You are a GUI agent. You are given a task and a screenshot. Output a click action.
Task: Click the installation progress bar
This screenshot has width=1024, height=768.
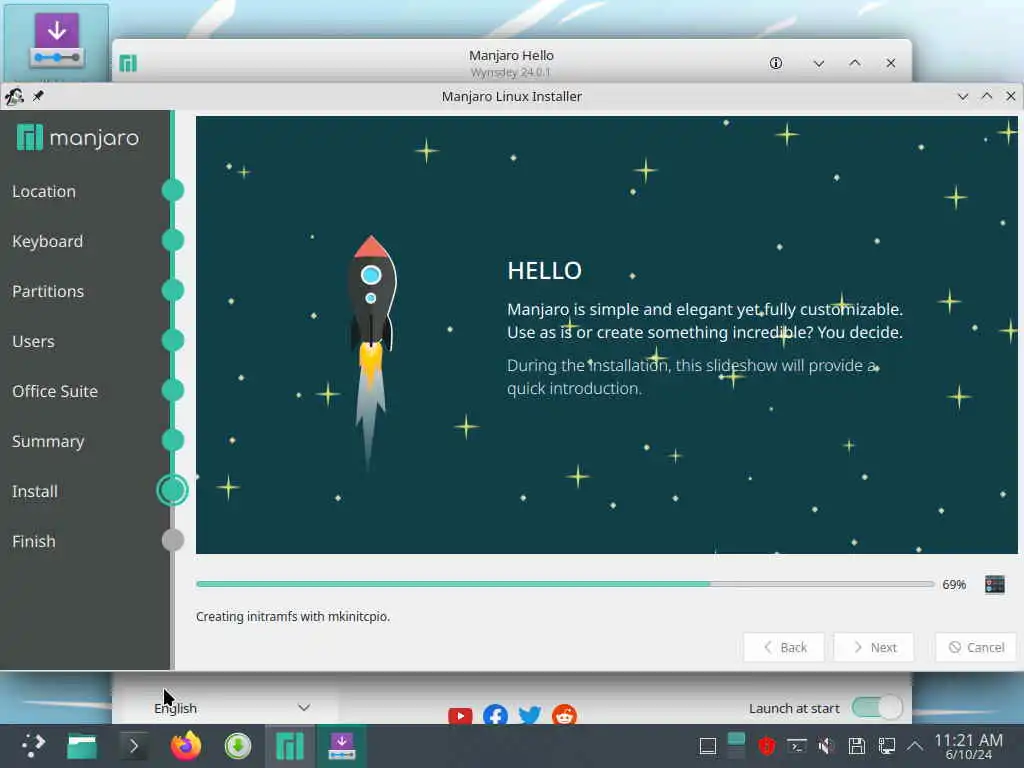click(565, 584)
